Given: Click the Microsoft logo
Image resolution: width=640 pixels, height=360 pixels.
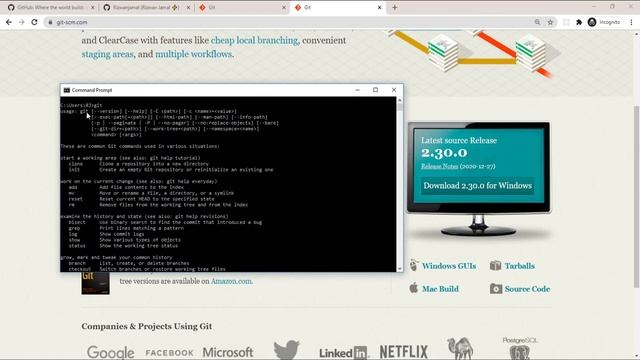Looking at the screenshot, I should [228, 352].
